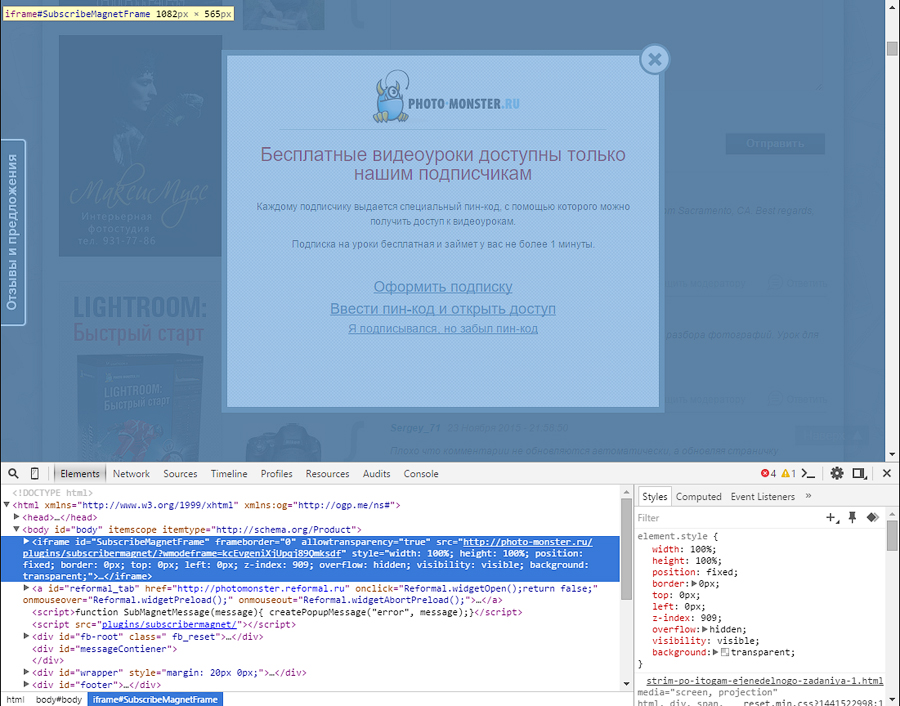Click Я подписывался, но забыл пин-код link
900x706 pixels.
pyautogui.click(x=443, y=329)
